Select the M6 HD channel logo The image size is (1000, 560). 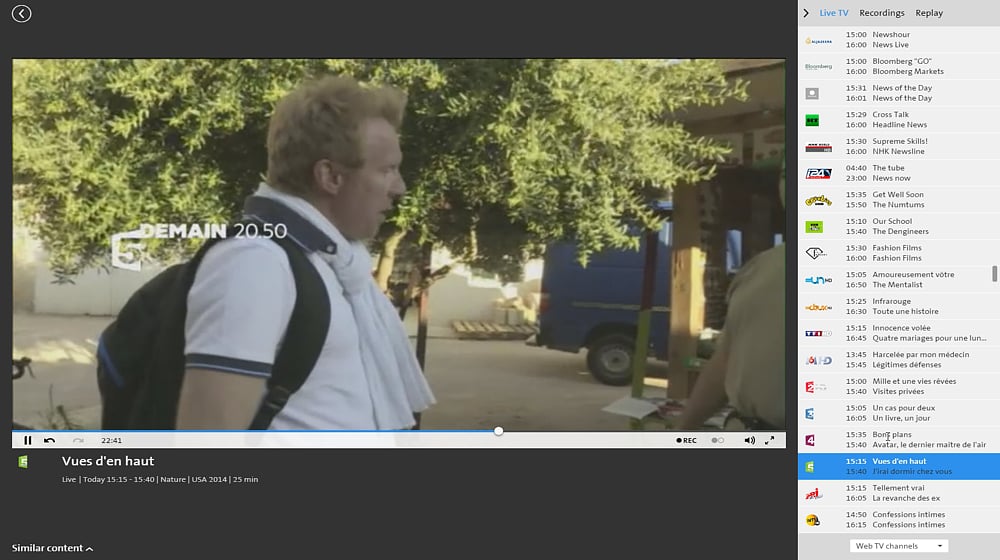coord(818,360)
